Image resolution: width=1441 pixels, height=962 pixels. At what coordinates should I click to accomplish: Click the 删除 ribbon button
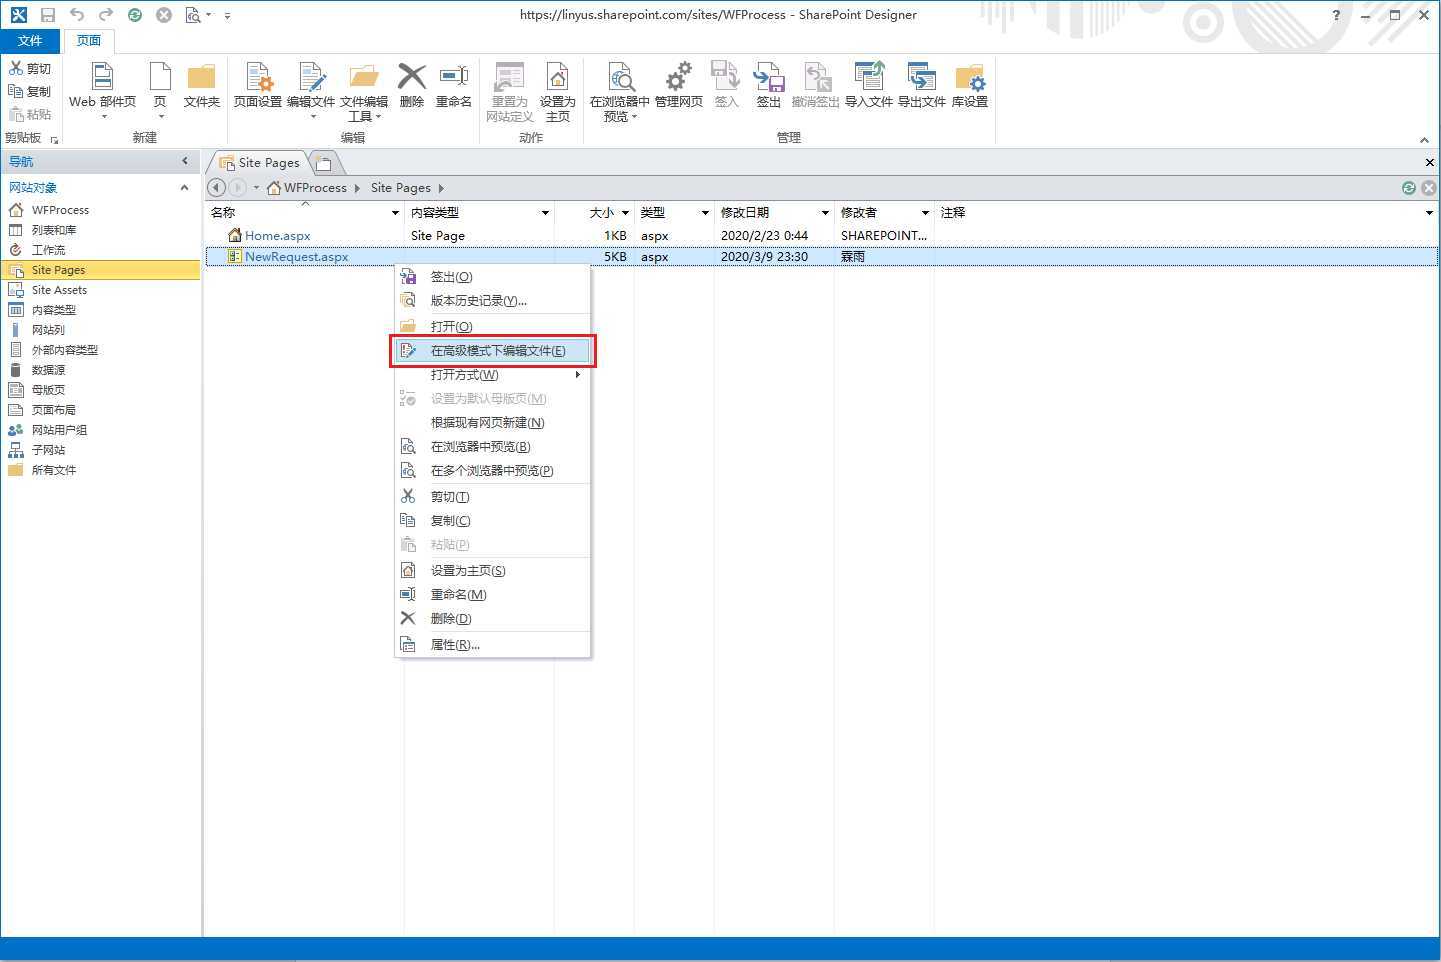pyautogui.click(x=412, y=86)
